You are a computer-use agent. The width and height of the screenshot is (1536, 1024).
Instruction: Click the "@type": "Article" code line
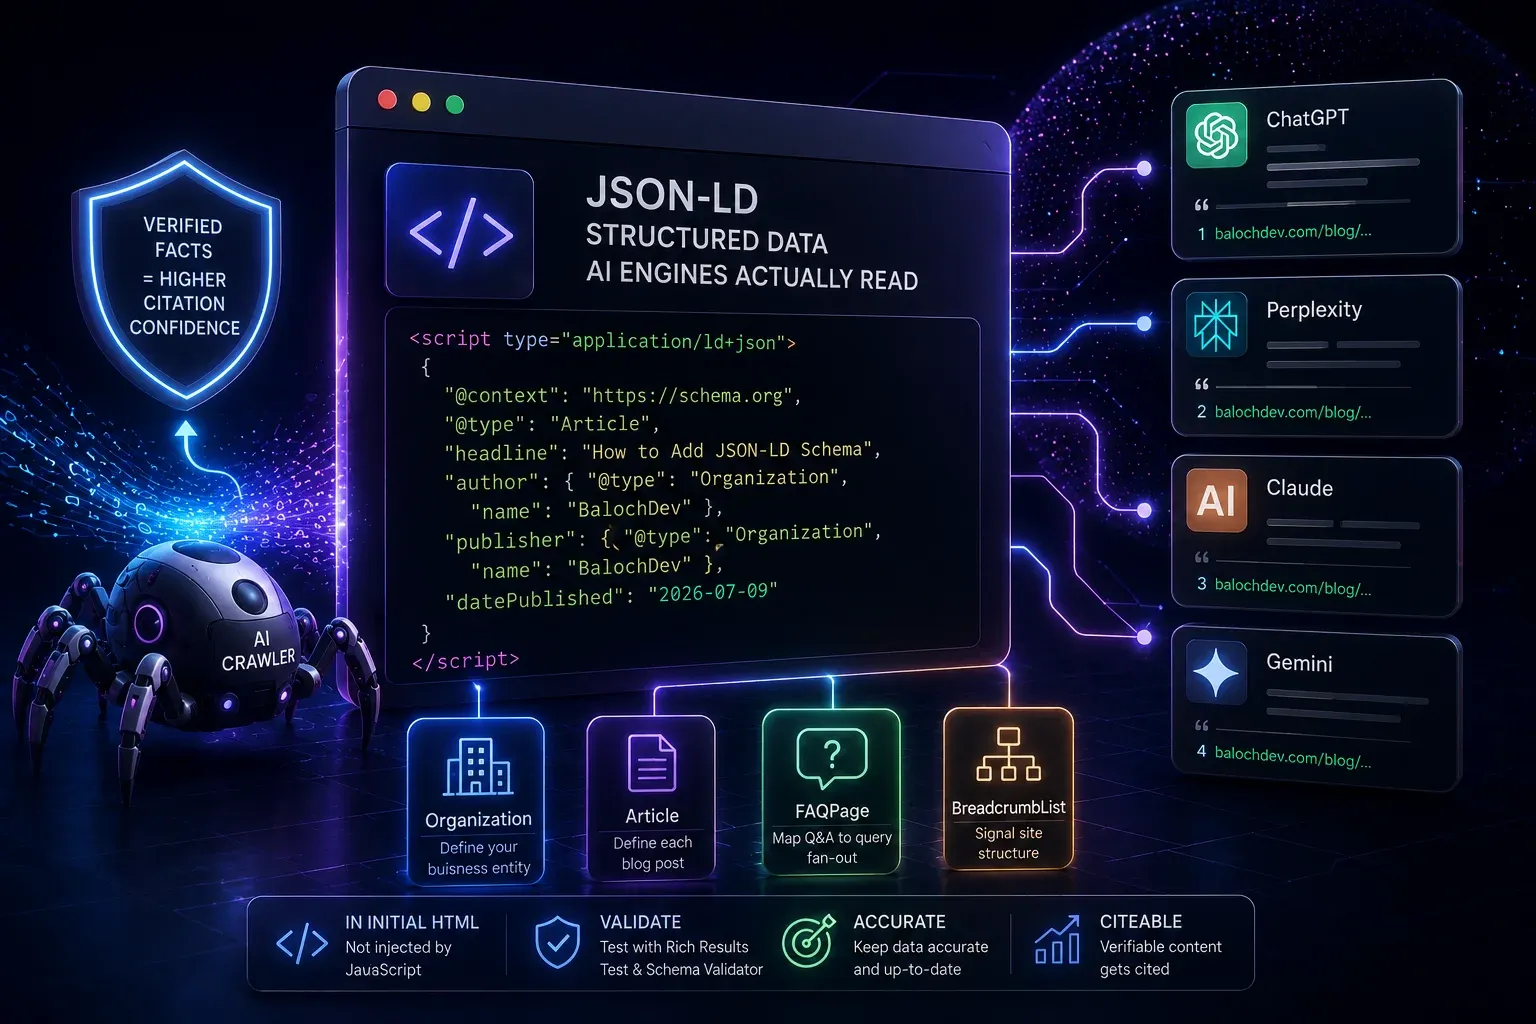point(551,424)
